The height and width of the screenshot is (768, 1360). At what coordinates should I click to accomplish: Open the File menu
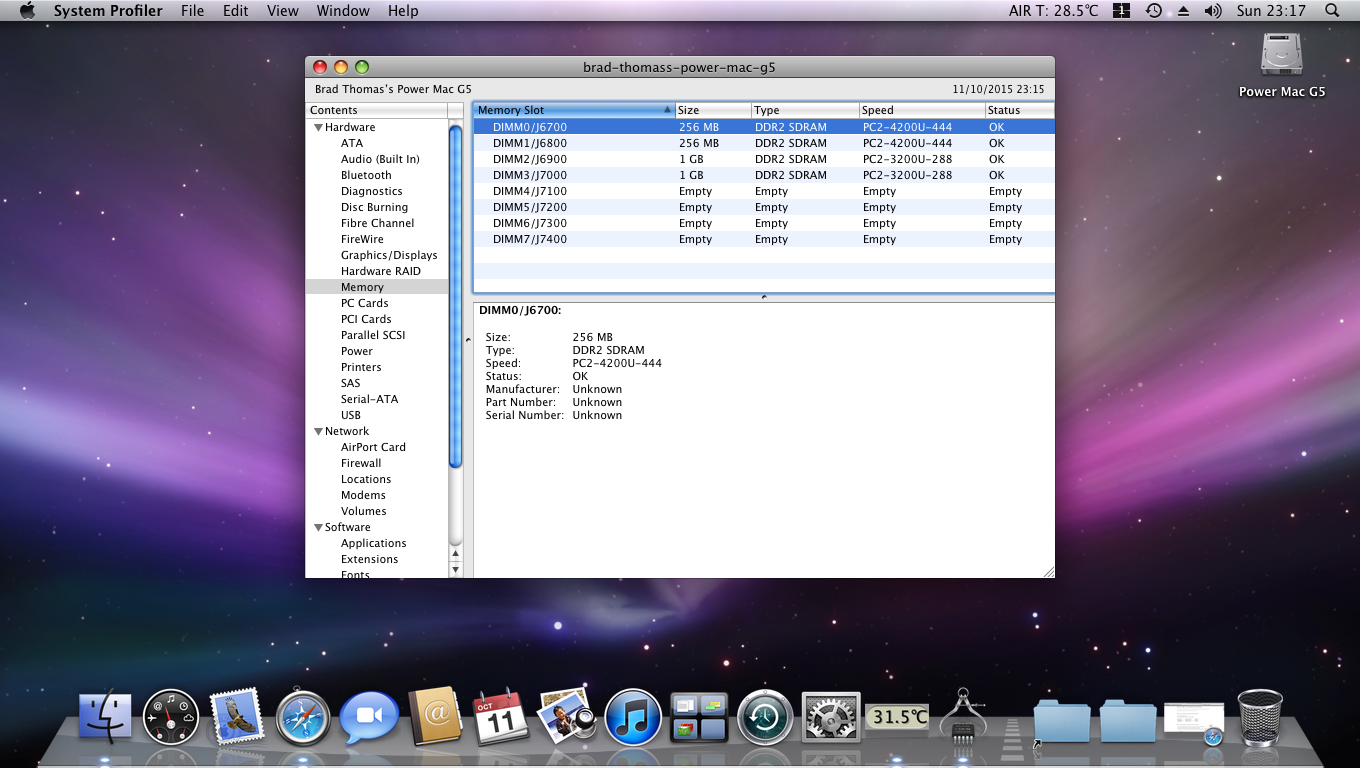[192, 11]
